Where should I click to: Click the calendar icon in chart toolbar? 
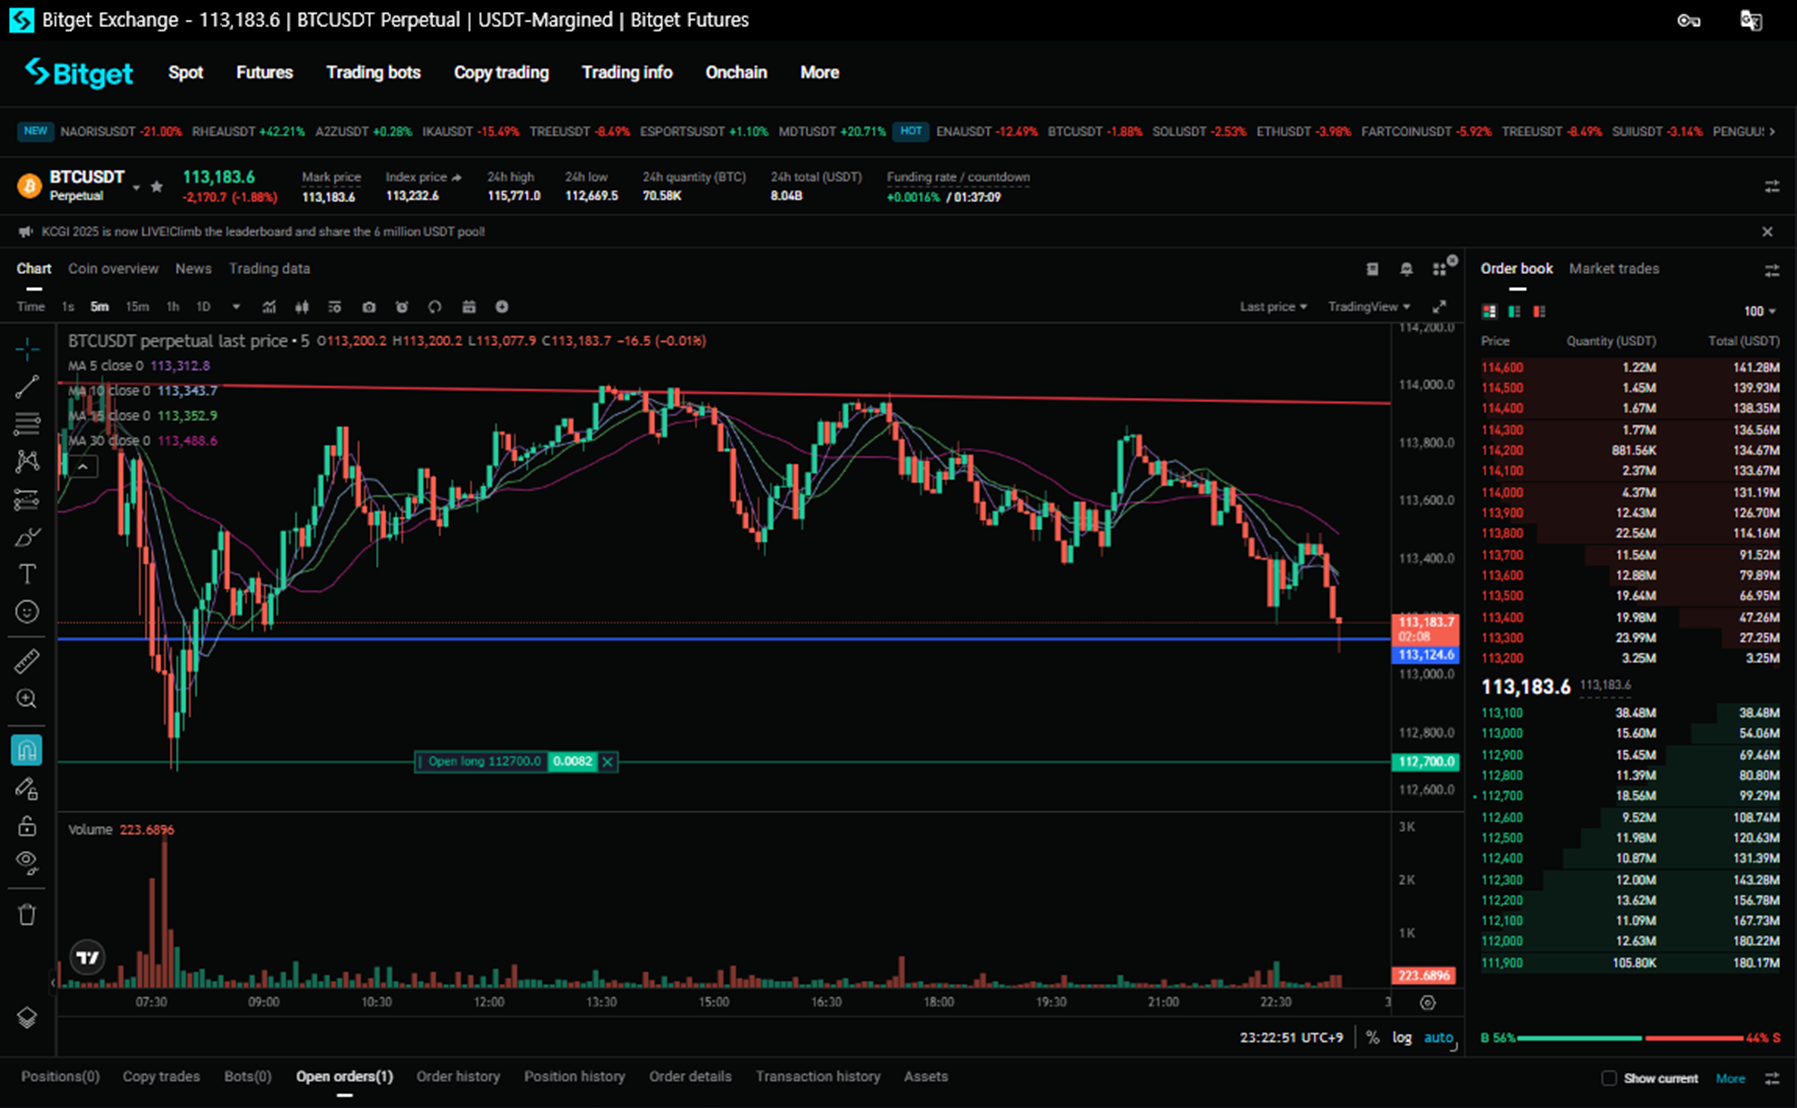click(x=469, y=307)
